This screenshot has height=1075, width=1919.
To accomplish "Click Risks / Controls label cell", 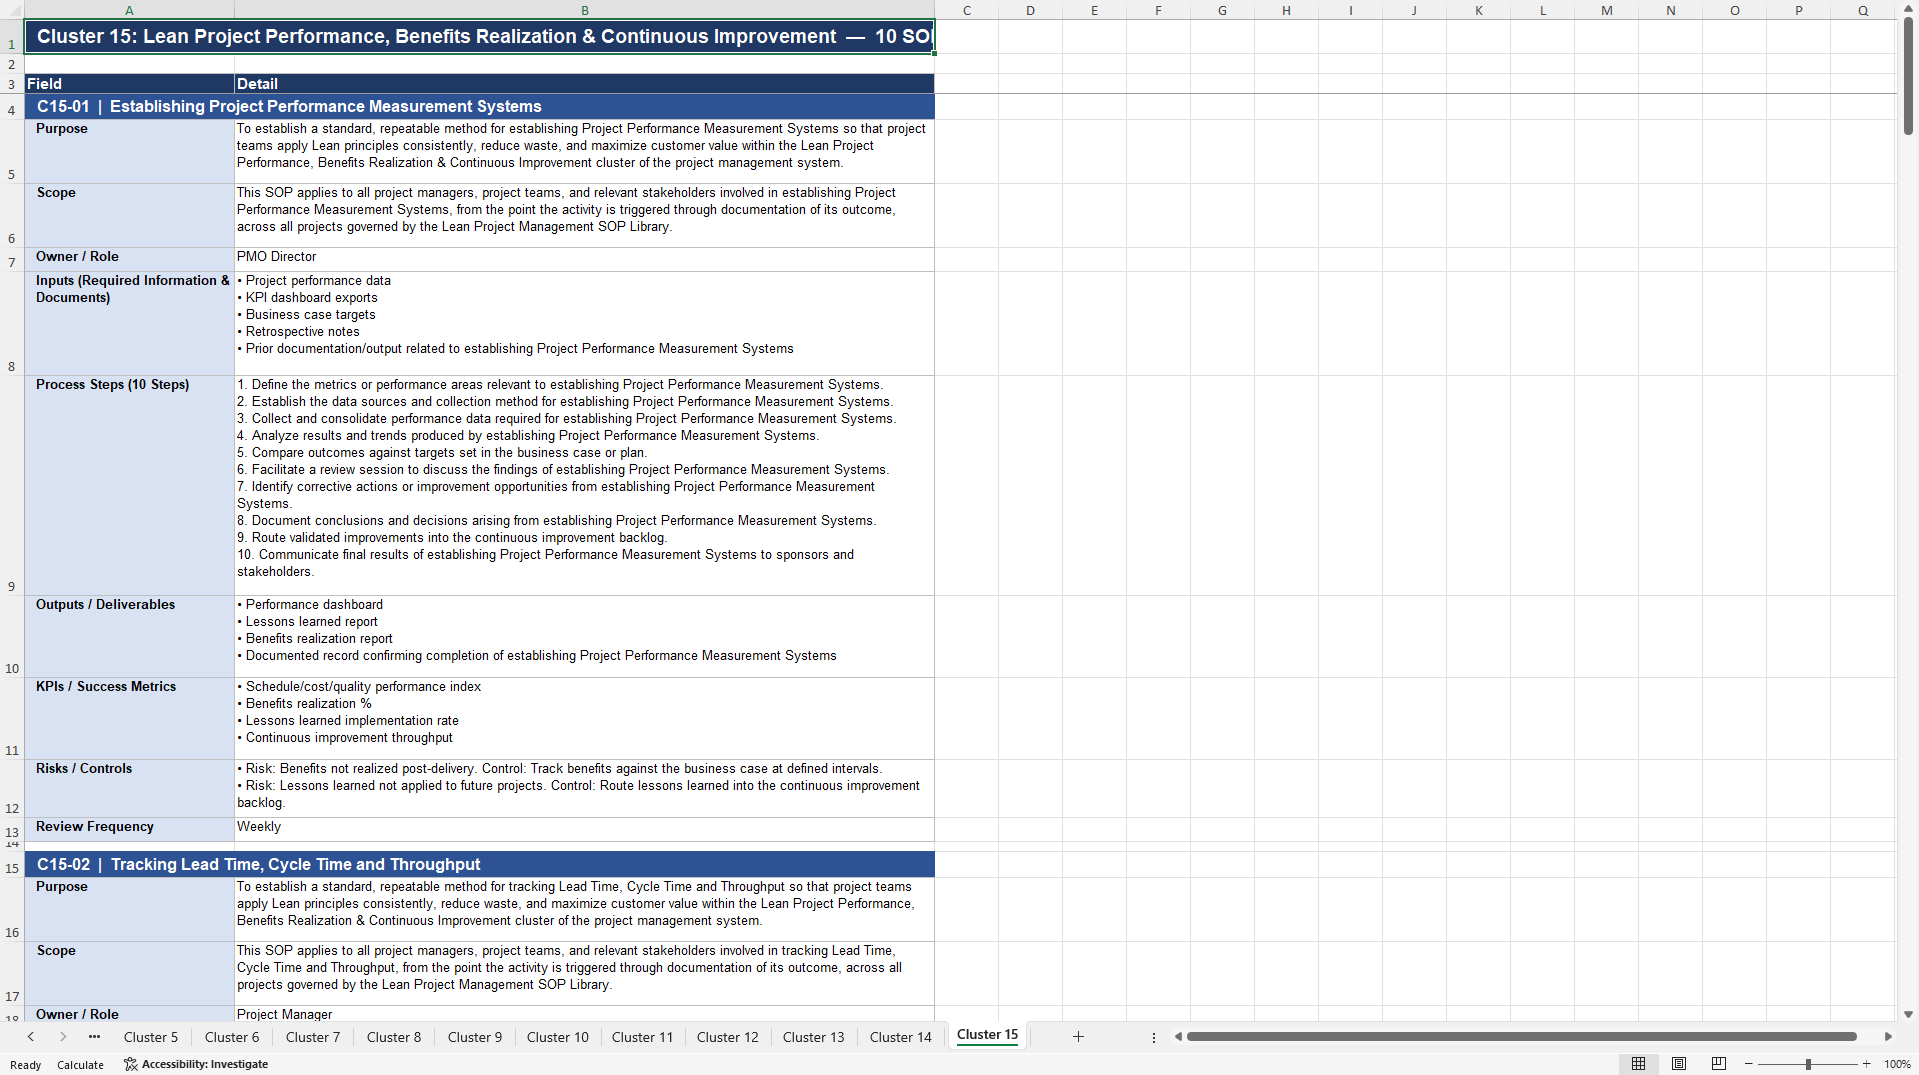I will click(x=130, y=788).
